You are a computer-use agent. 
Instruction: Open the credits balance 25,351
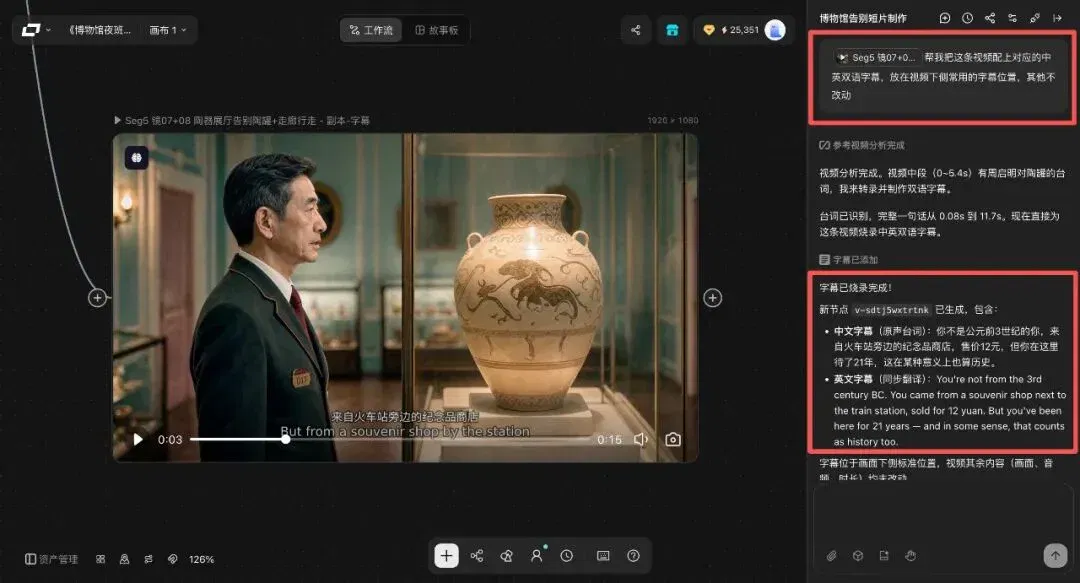click(x=731, y=30)
